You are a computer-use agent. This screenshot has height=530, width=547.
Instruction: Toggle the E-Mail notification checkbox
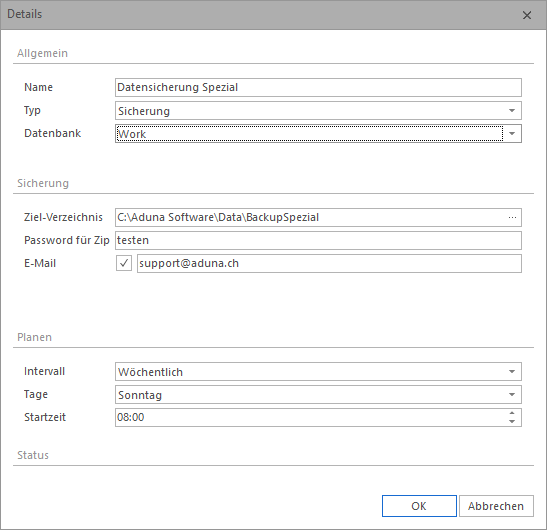124,263
